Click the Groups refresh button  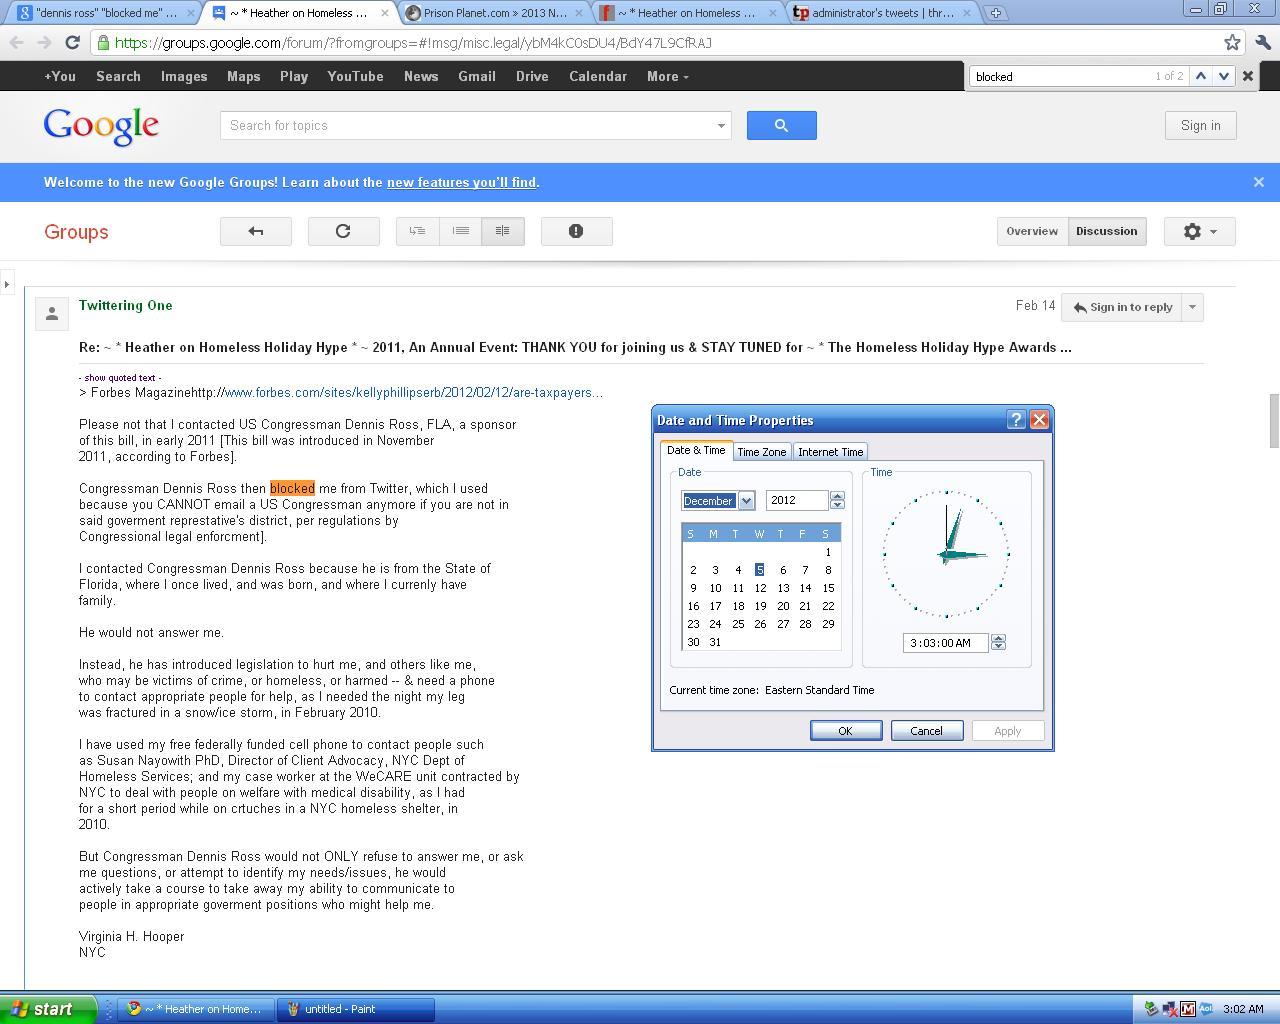(343, 231)
